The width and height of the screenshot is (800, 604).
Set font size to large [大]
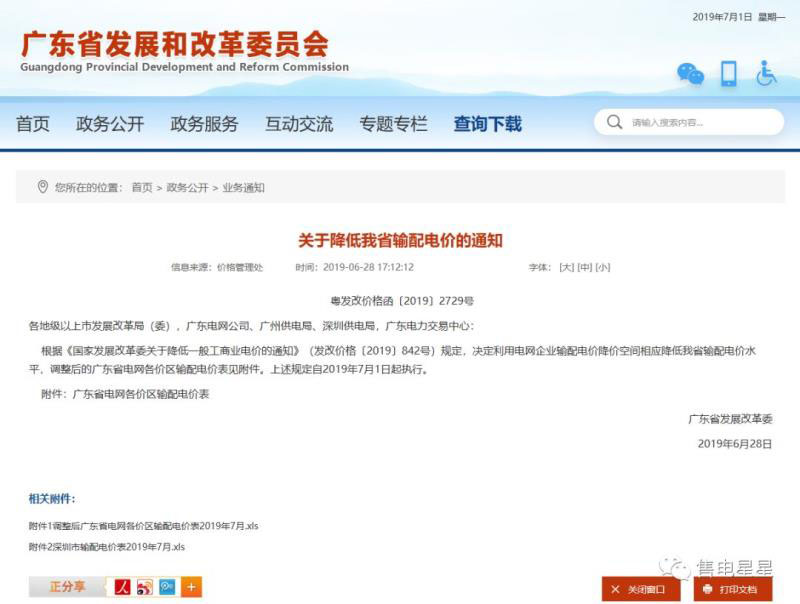(566, 268)
